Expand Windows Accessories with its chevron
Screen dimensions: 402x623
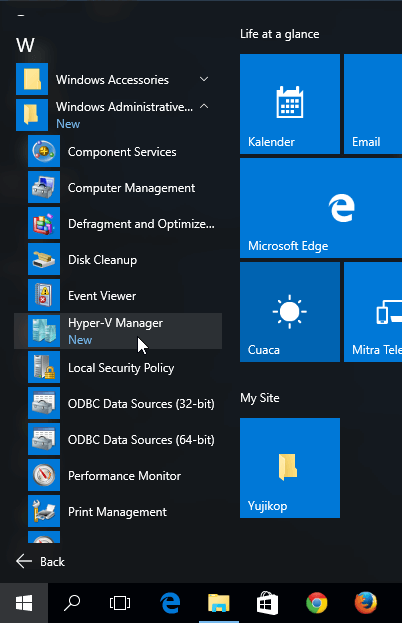point(204,79)
